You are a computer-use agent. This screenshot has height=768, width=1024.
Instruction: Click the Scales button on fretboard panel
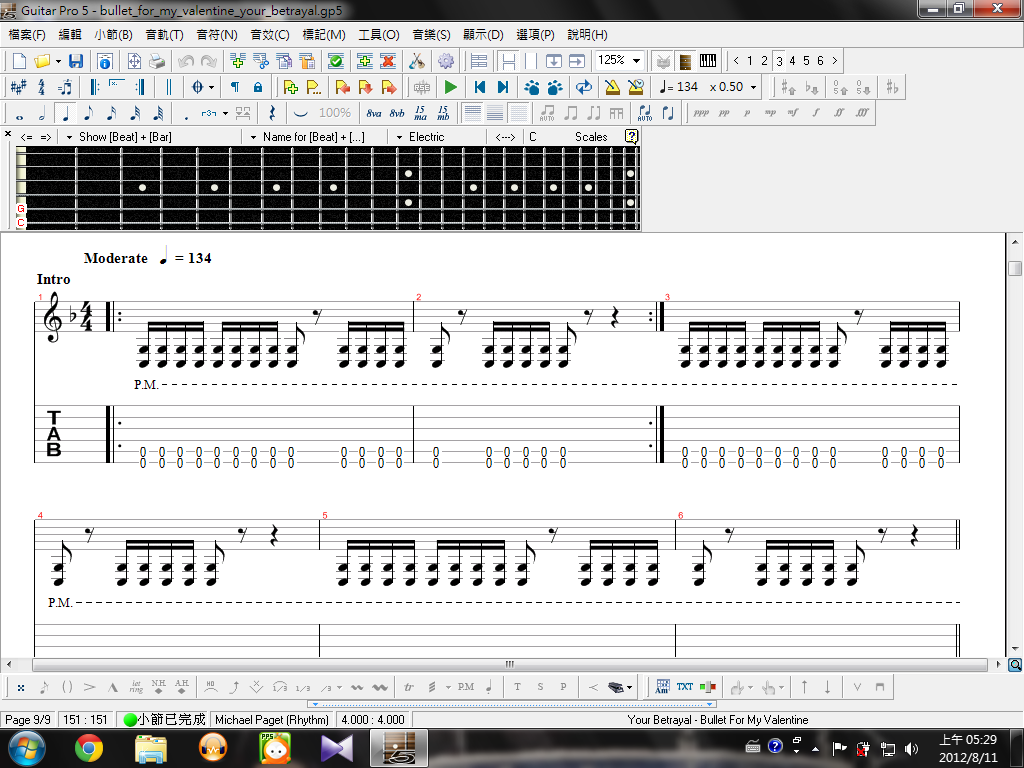(x=591, y=136)
